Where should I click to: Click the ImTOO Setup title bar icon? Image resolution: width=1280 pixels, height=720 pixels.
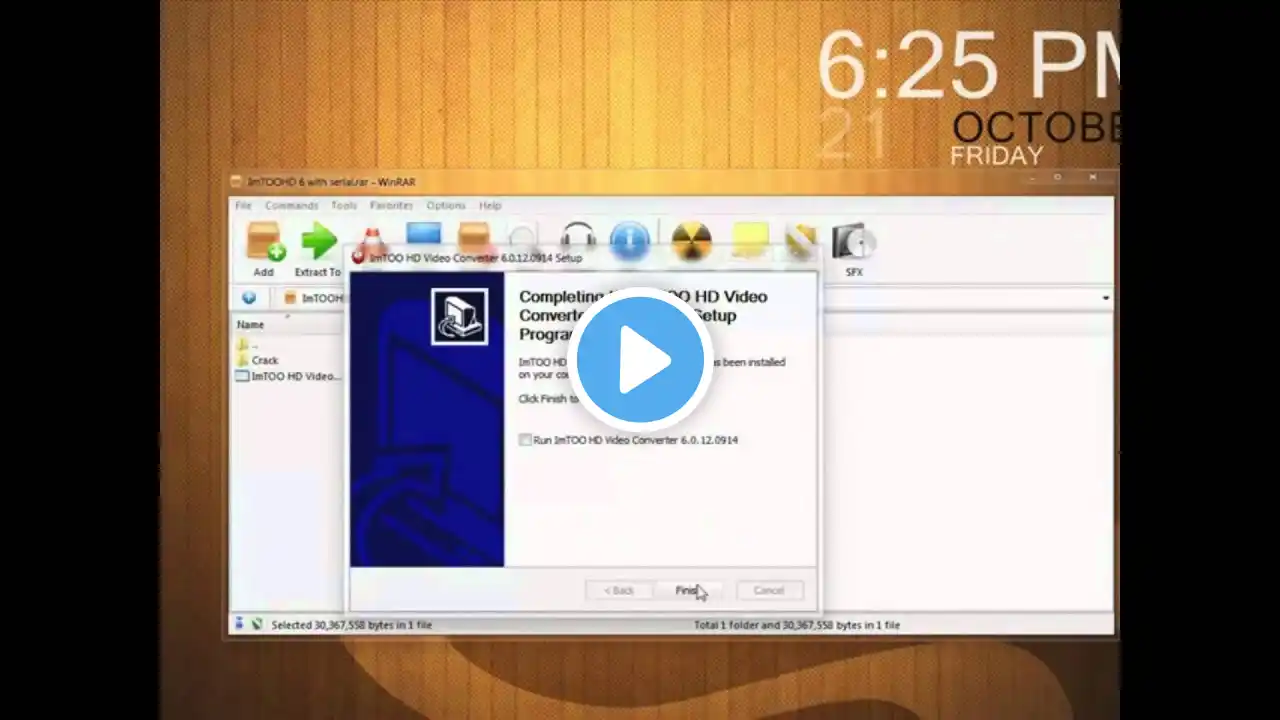pos(358,257)
